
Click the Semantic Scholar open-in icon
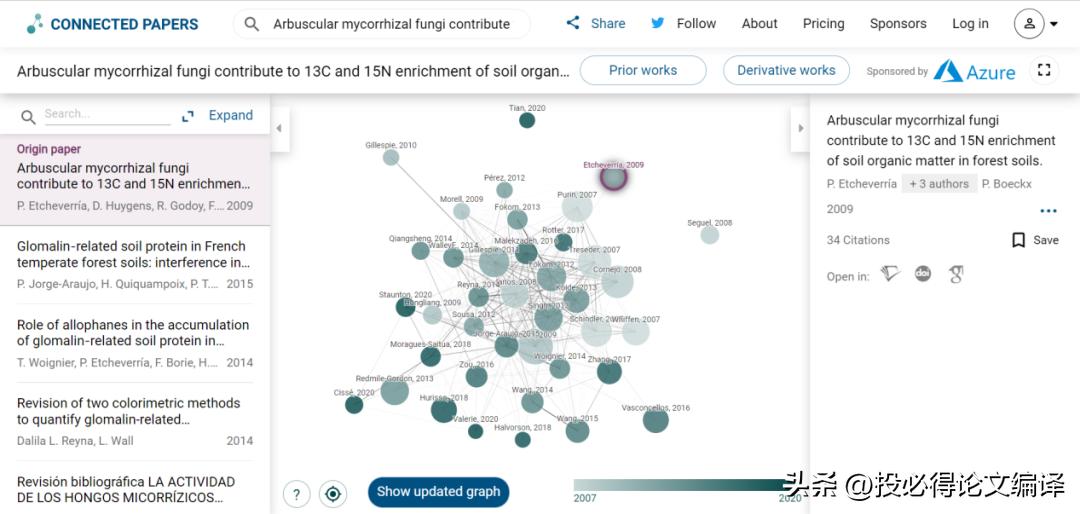890,274
